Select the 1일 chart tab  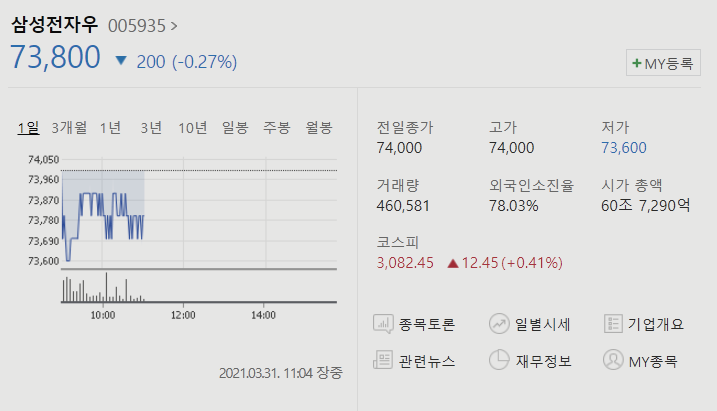click(28, 128)
